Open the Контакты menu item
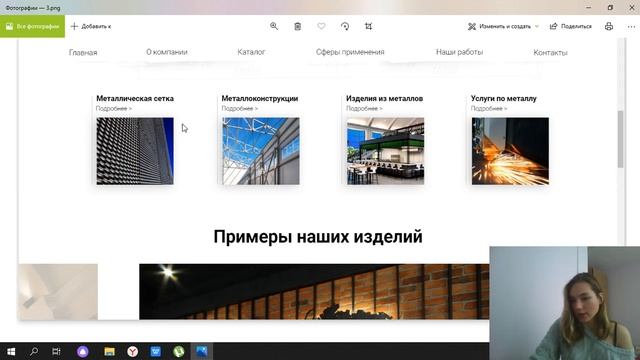This screenshot has height=360, width=640. pyautogui.click(x=550, y=52)
